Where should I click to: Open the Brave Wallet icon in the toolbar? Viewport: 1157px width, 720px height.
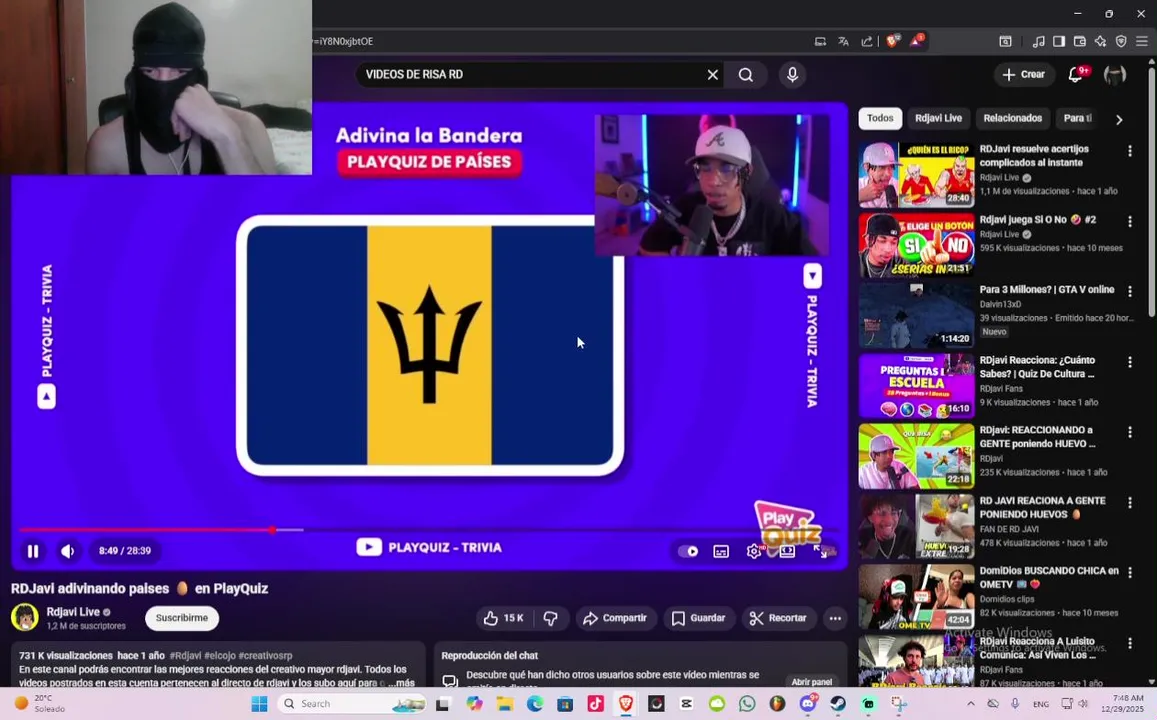point(1080,41)
